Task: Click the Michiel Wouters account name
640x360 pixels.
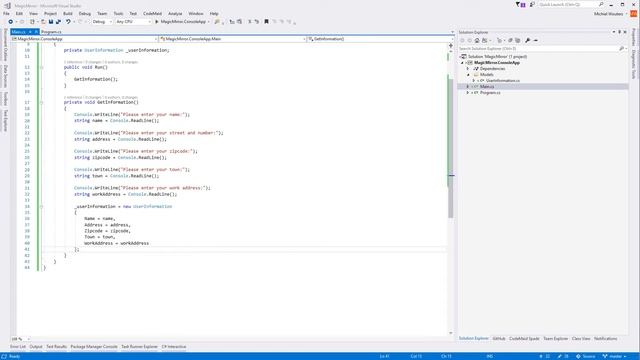Action: coord(608,14)
